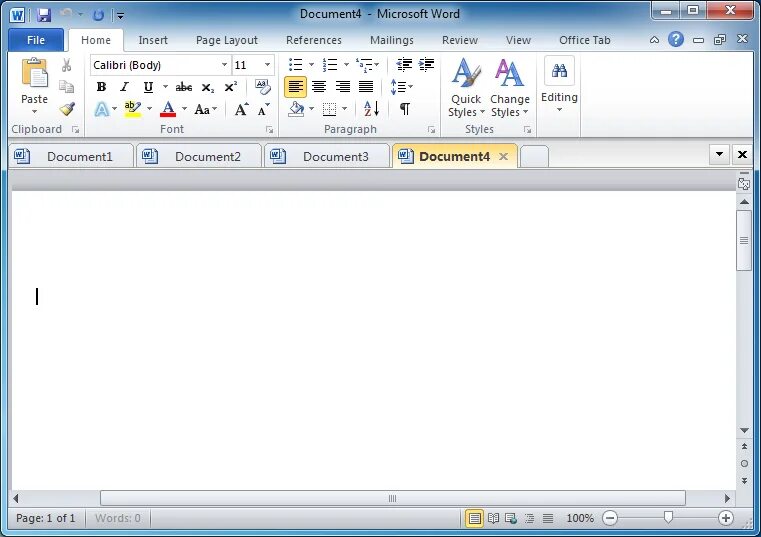761x537 pixels.
Task: Click the Grow Font icon
Action: (x=241, y=109)
